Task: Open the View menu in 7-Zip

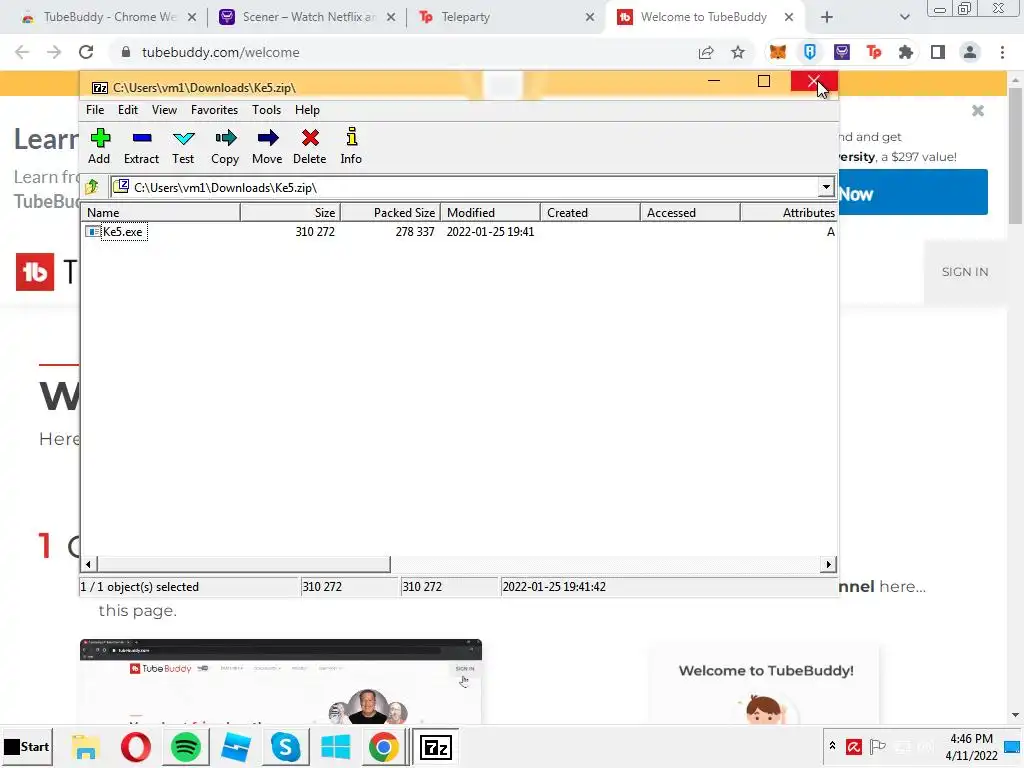Action: click(x=165, y=110)
